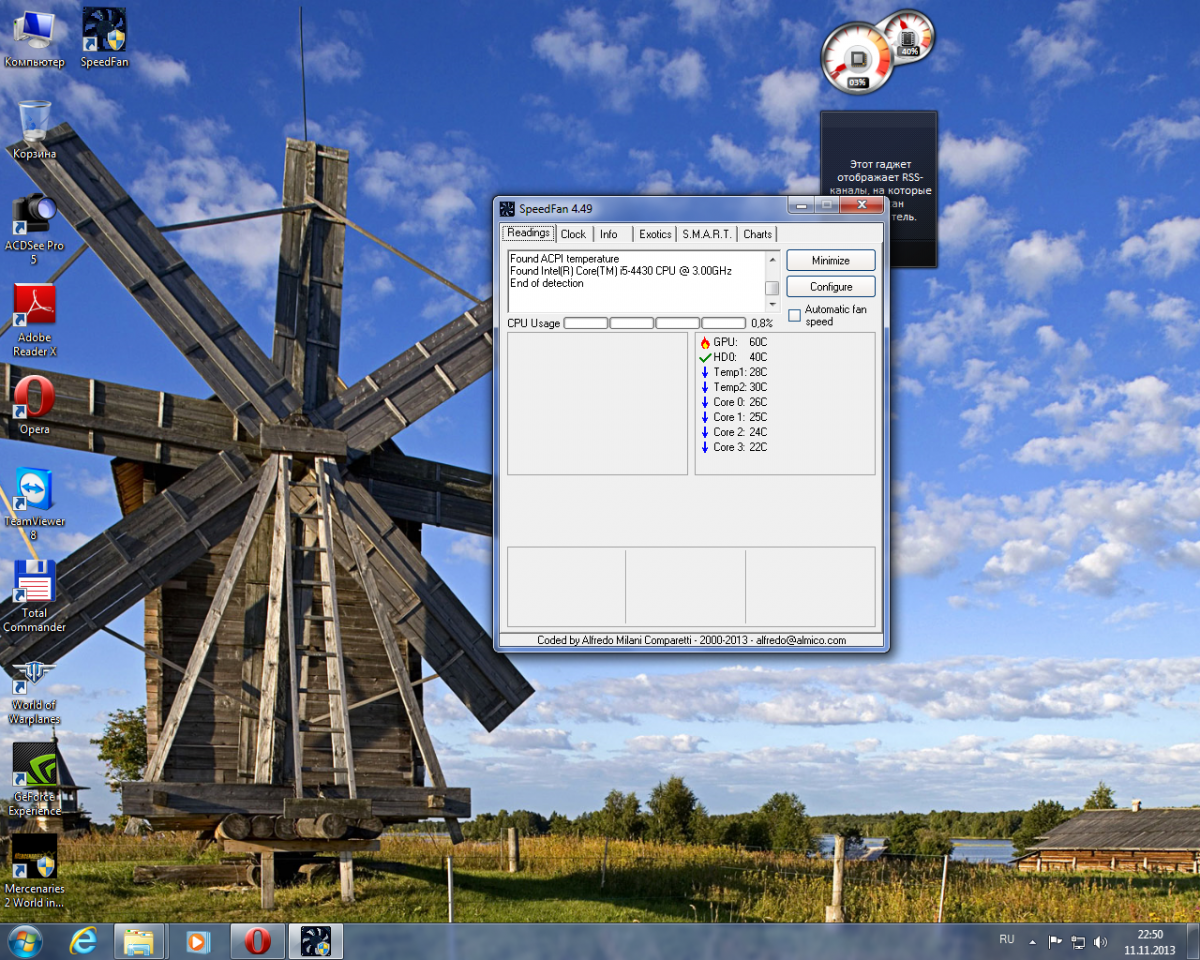Screen dimensions: 1200x960
Task: Switch to the Charts tab
Action: click(758, 234)
